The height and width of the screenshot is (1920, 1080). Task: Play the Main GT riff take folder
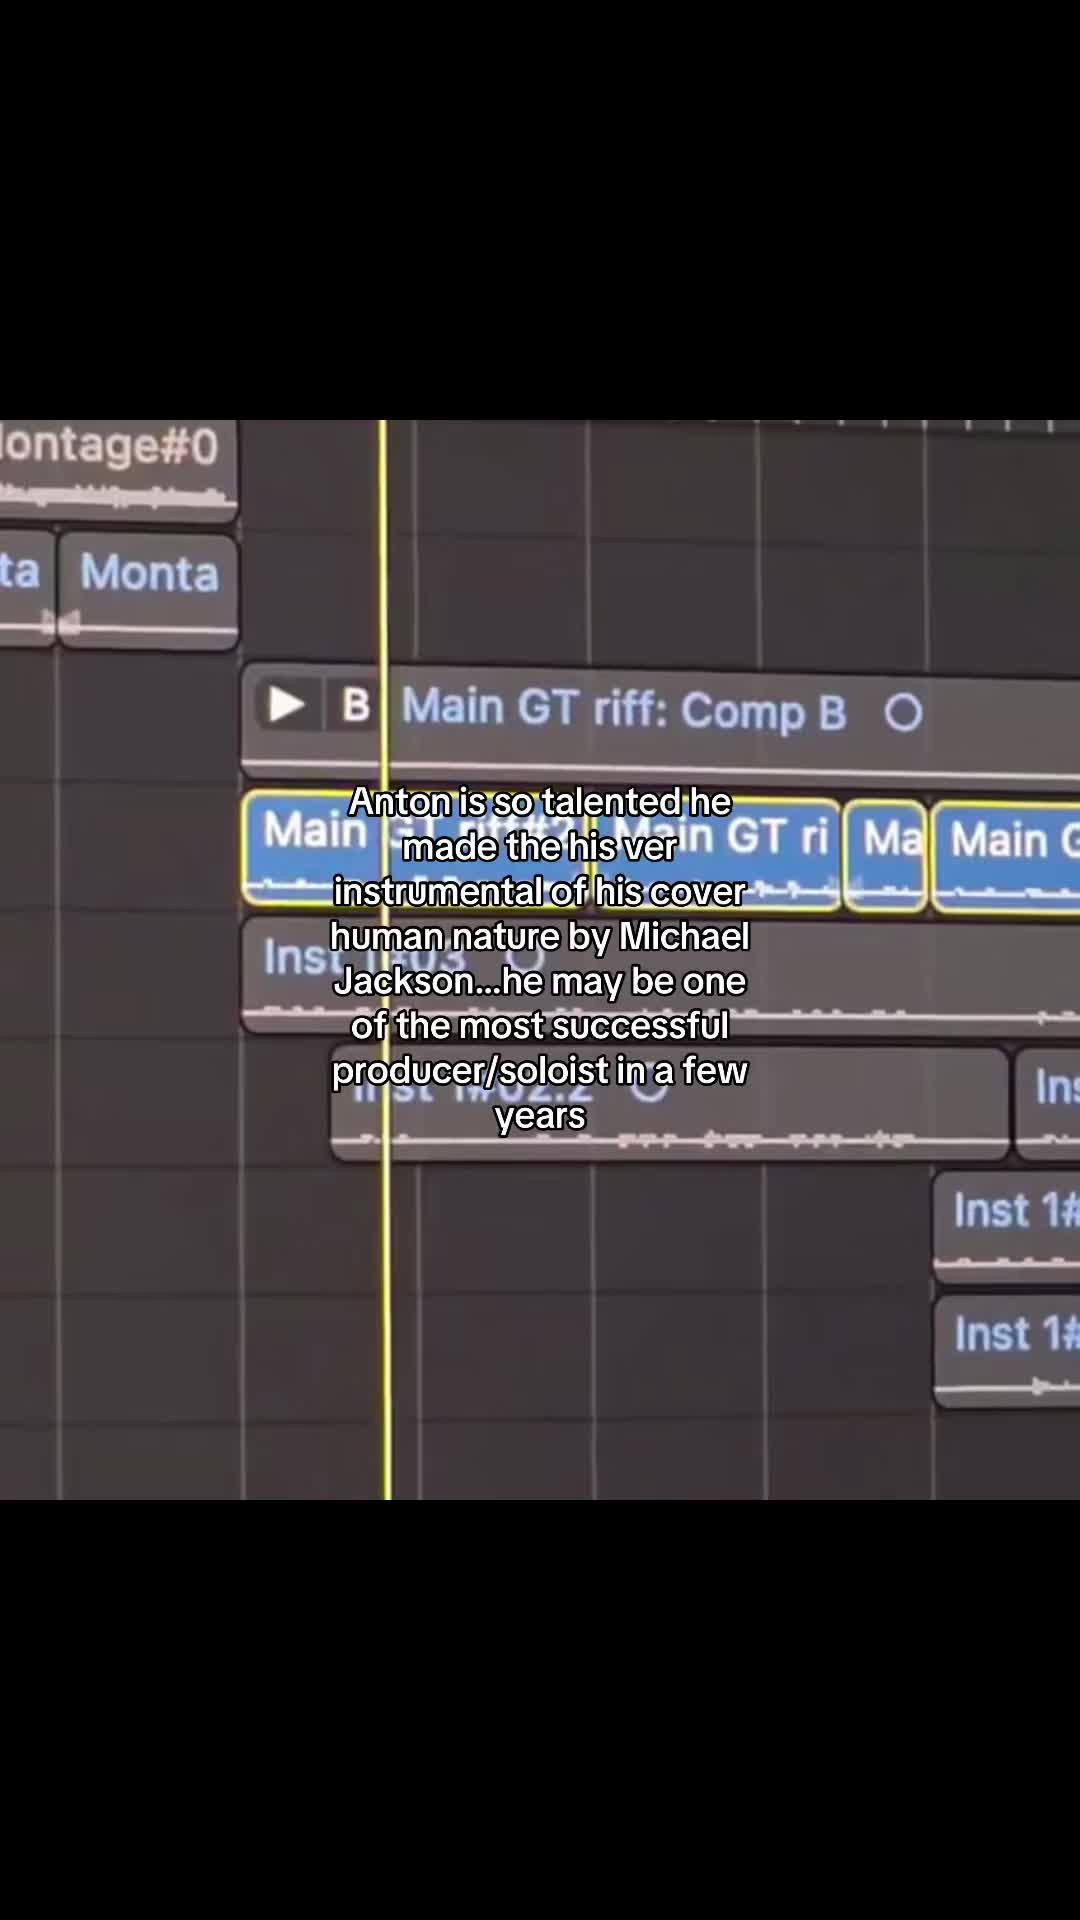point(287,705)
